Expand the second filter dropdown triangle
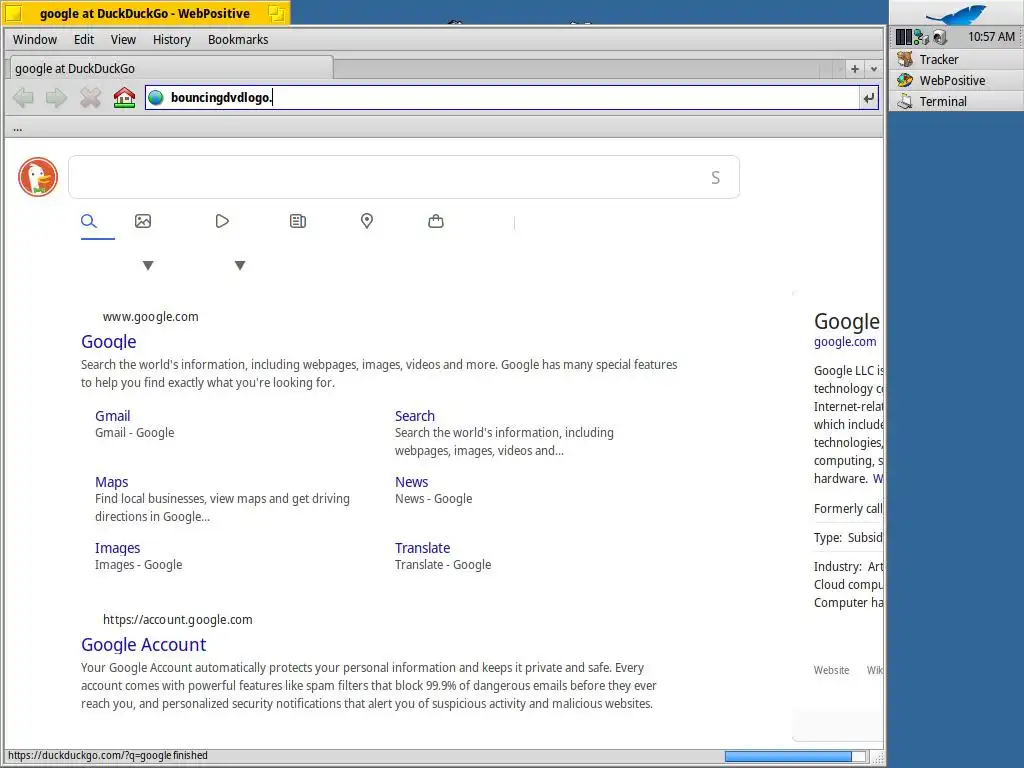The width and height of the screenshot is (1024, 768). pos(240,266)
